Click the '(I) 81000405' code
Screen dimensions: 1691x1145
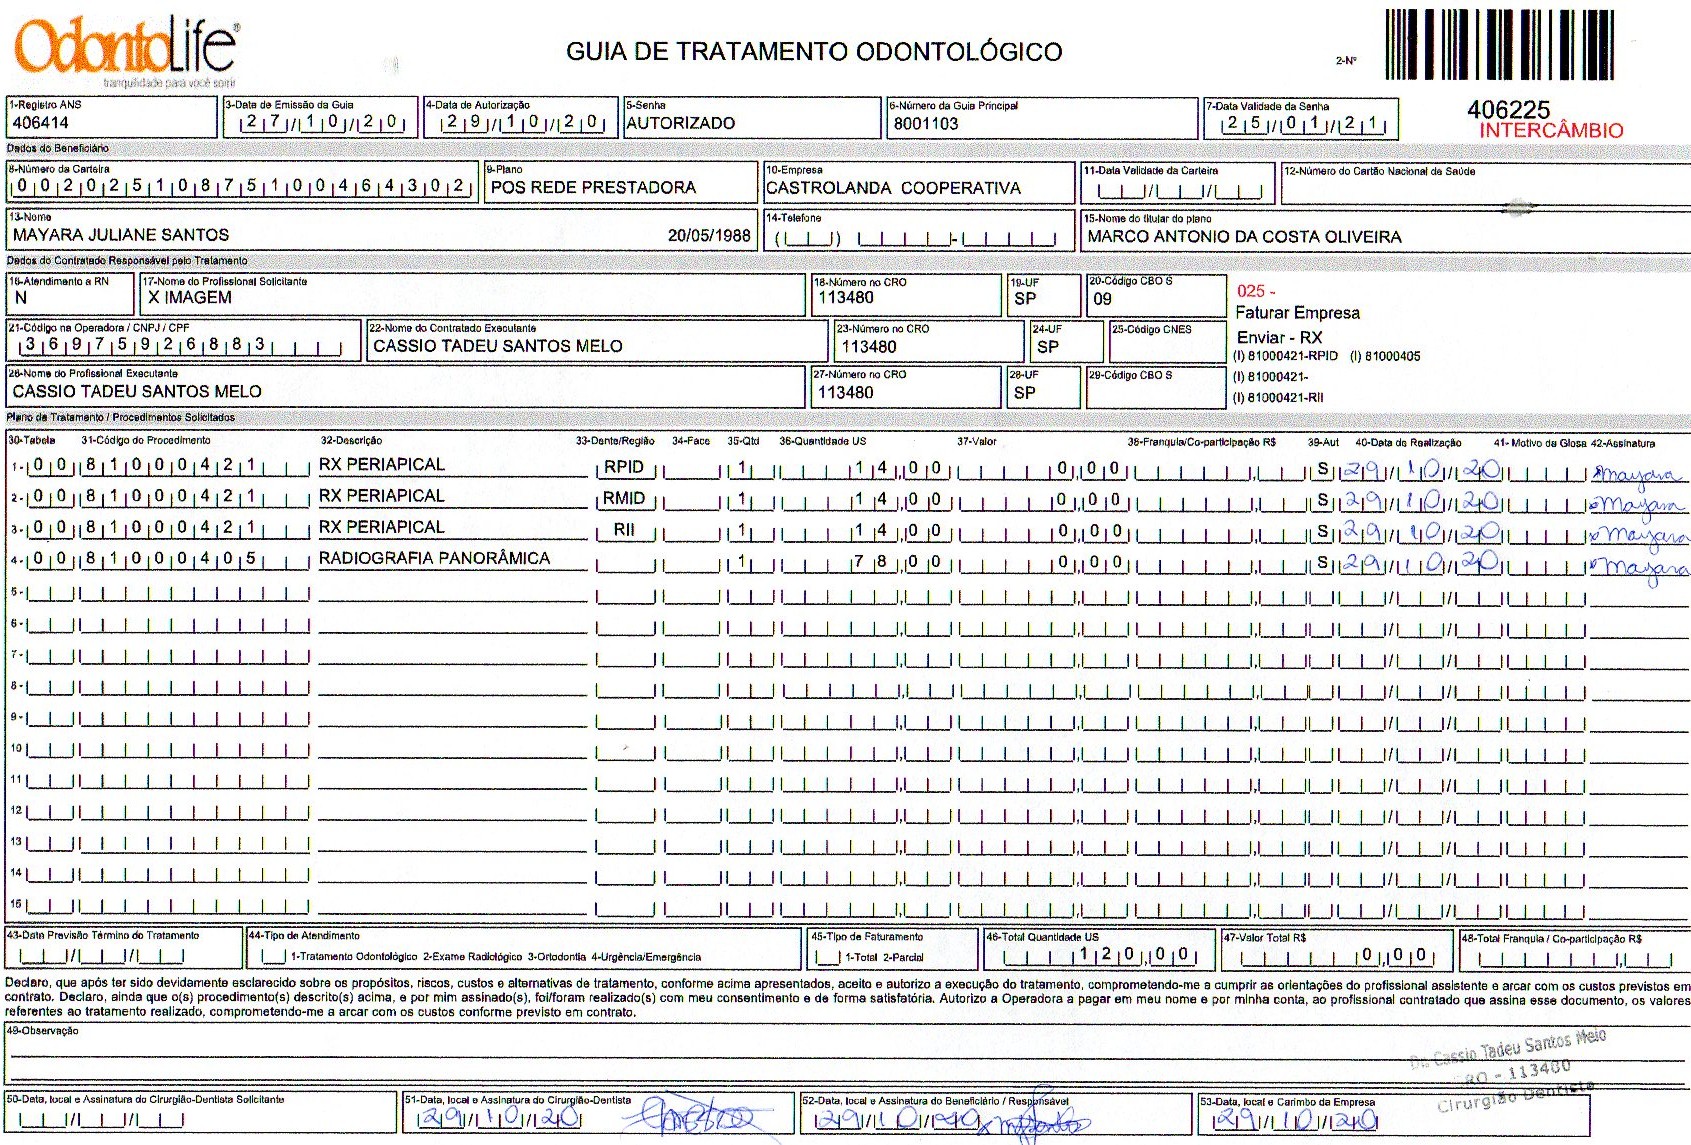1385,356
